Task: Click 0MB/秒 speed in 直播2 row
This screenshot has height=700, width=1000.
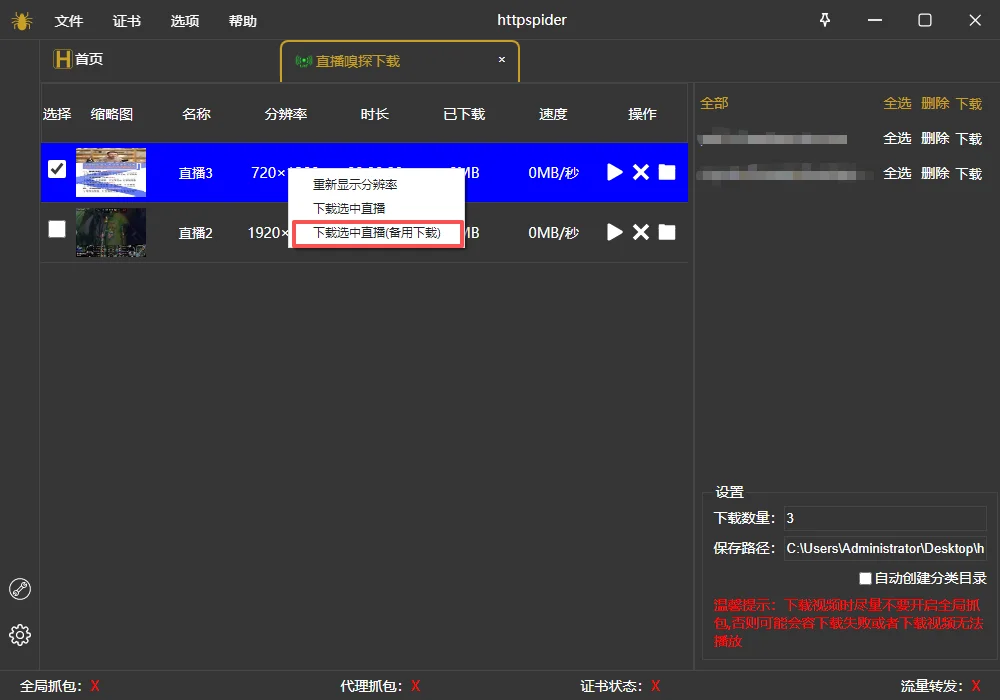Action: click(554, 233)
